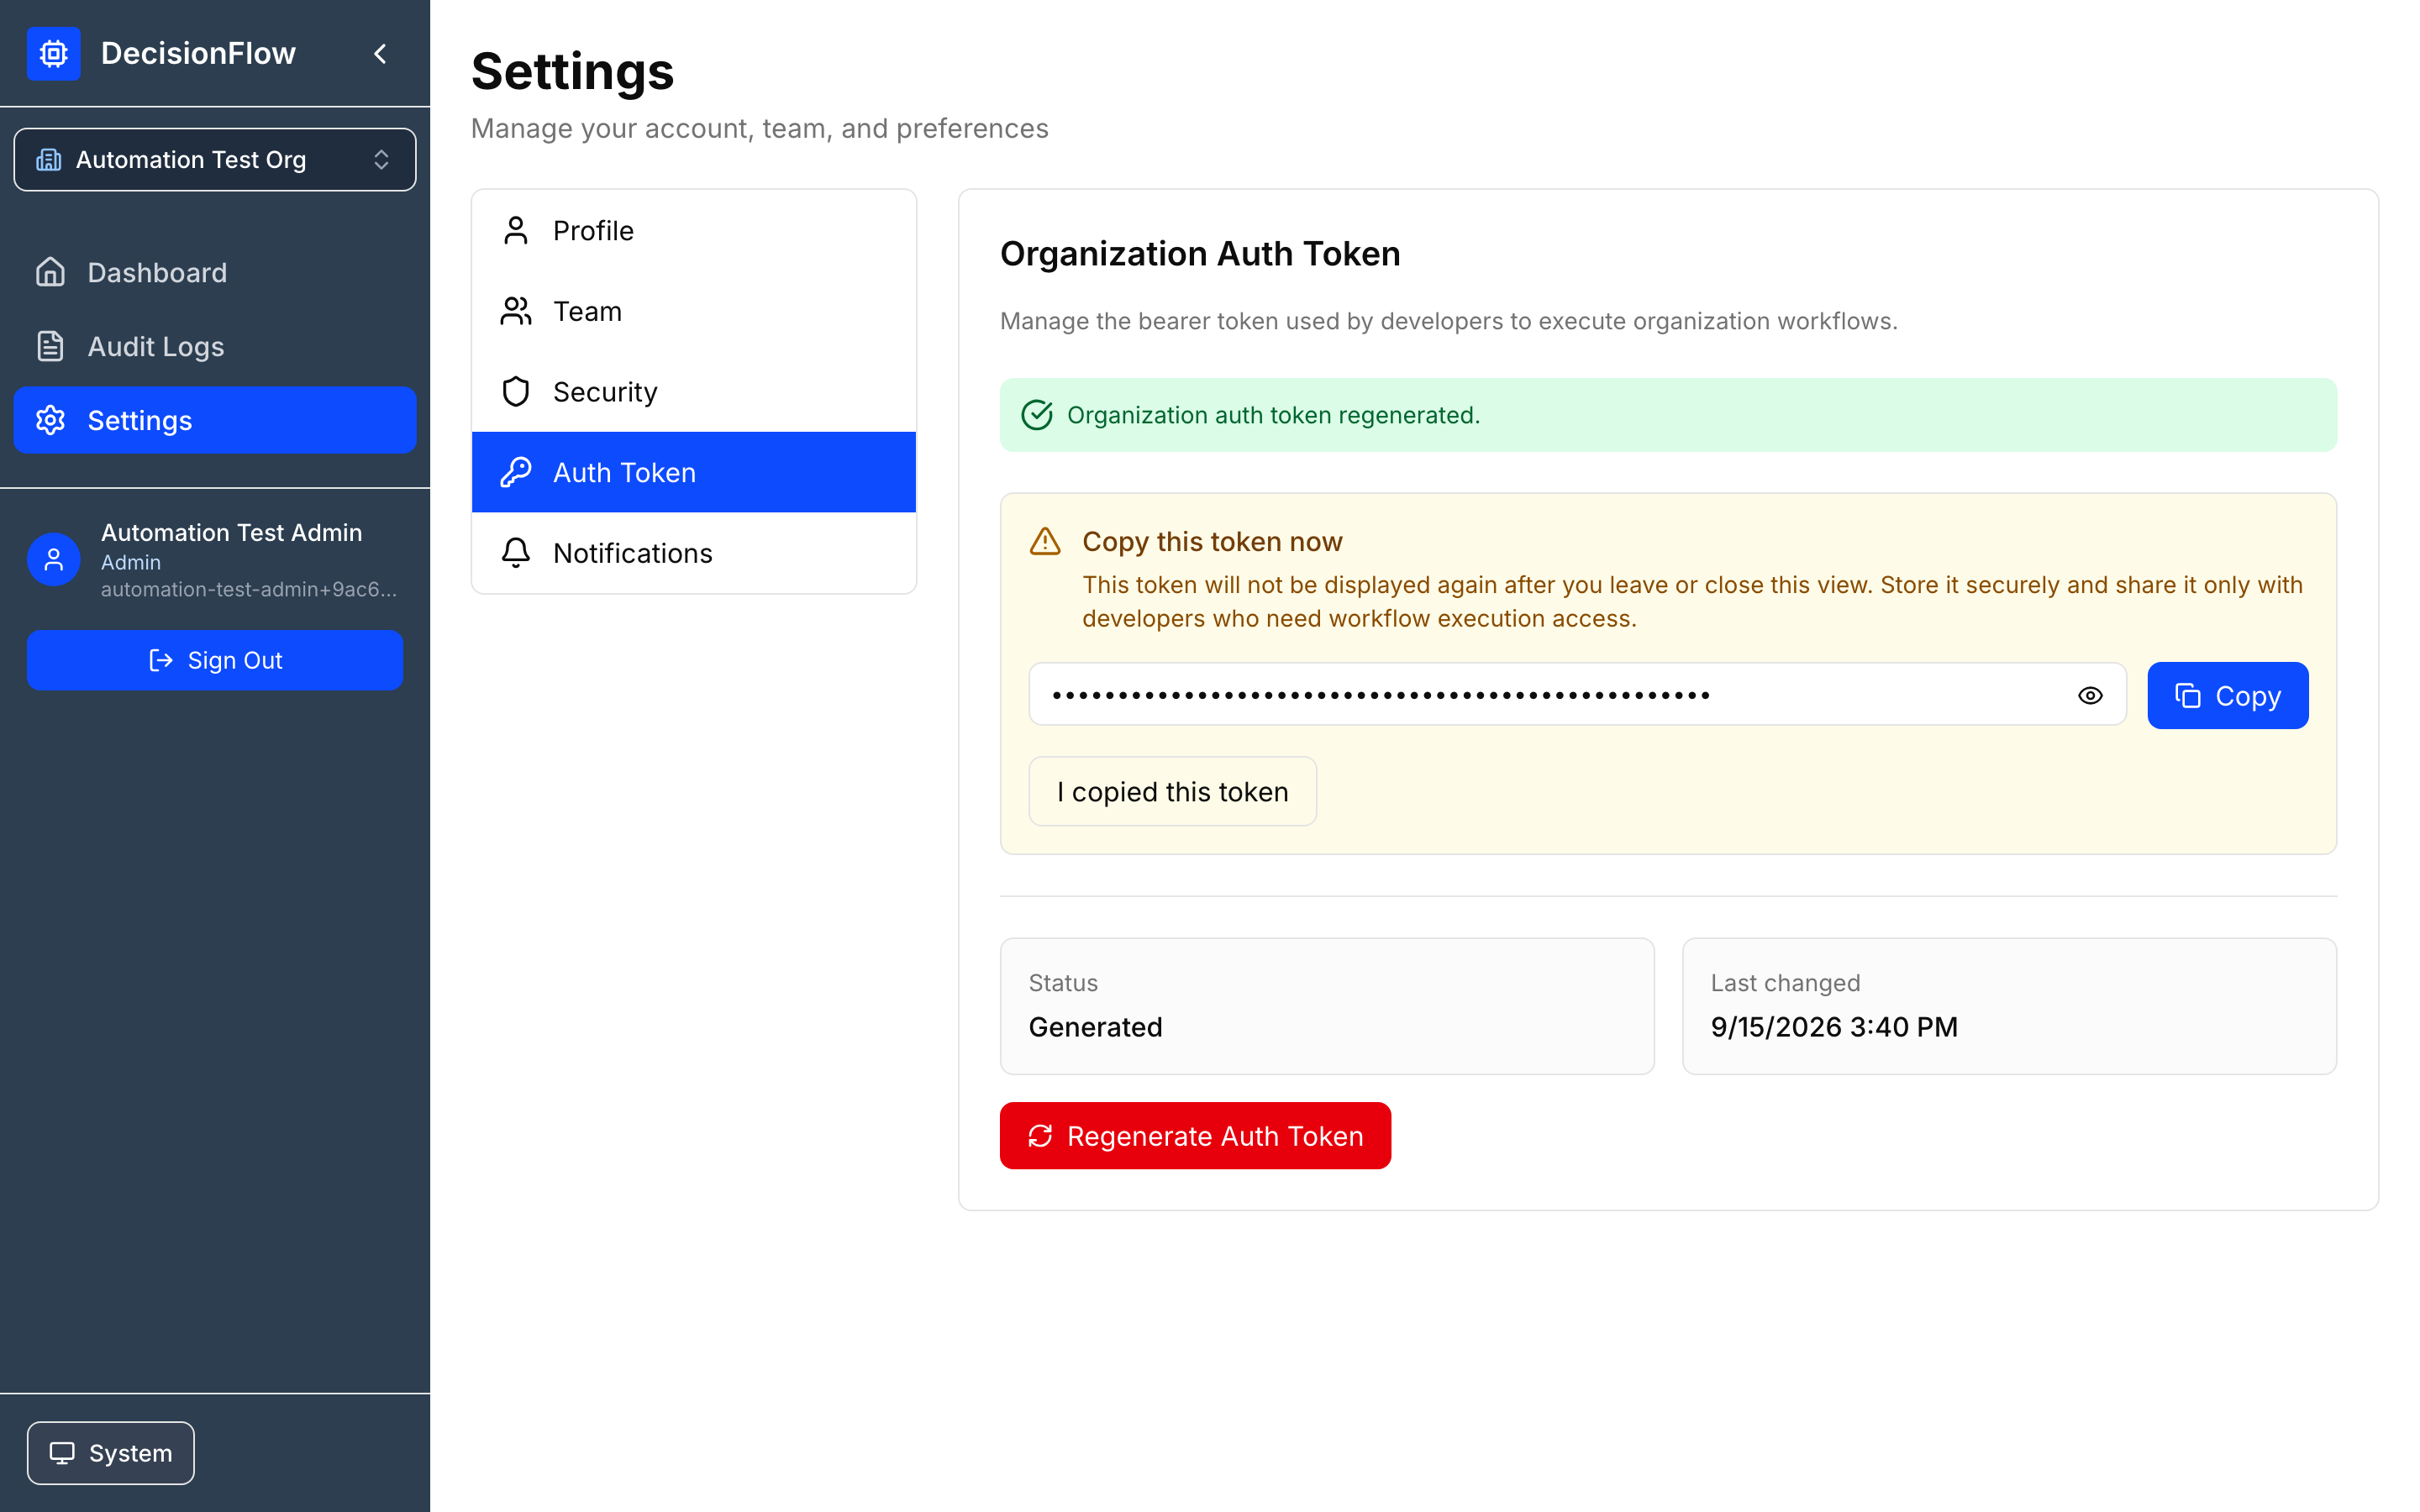Screen dimensions: 2420x1512
Task: Click the green success checkmark icon
Action: tap(1037, 415)
